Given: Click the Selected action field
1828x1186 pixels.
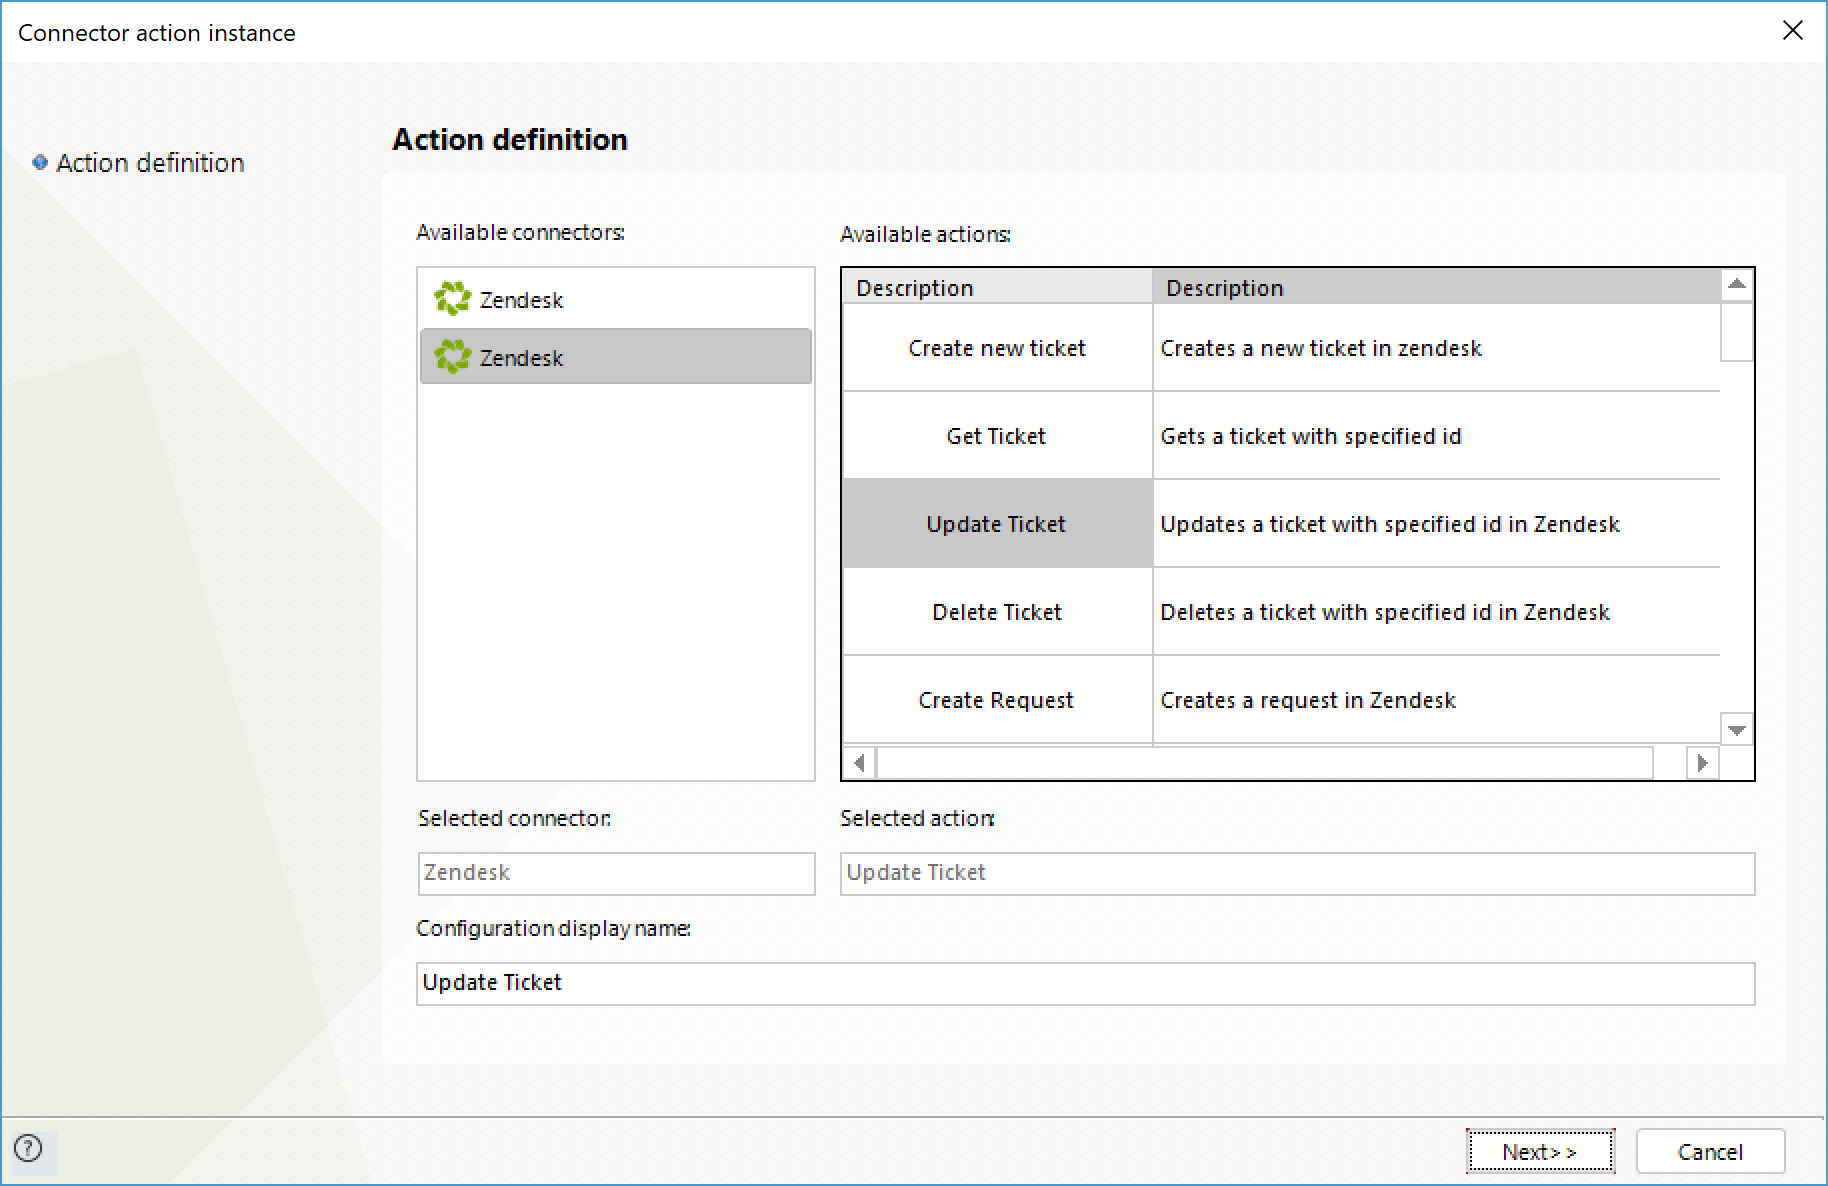Looking at the screenshot, I should pyautogui.click(x=1297, y=873).
